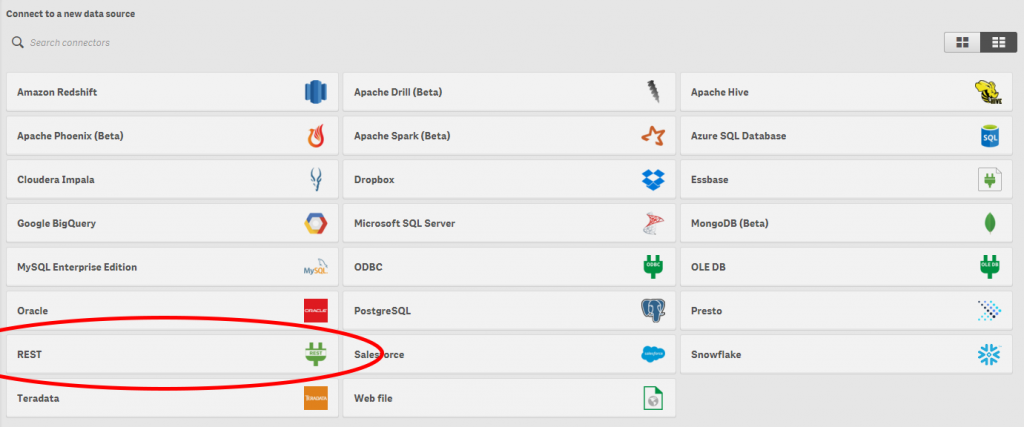Viewport: 1024px width, 427px height.
Task: Click the Salesforce cloud icon
Action: pos(653,355)
